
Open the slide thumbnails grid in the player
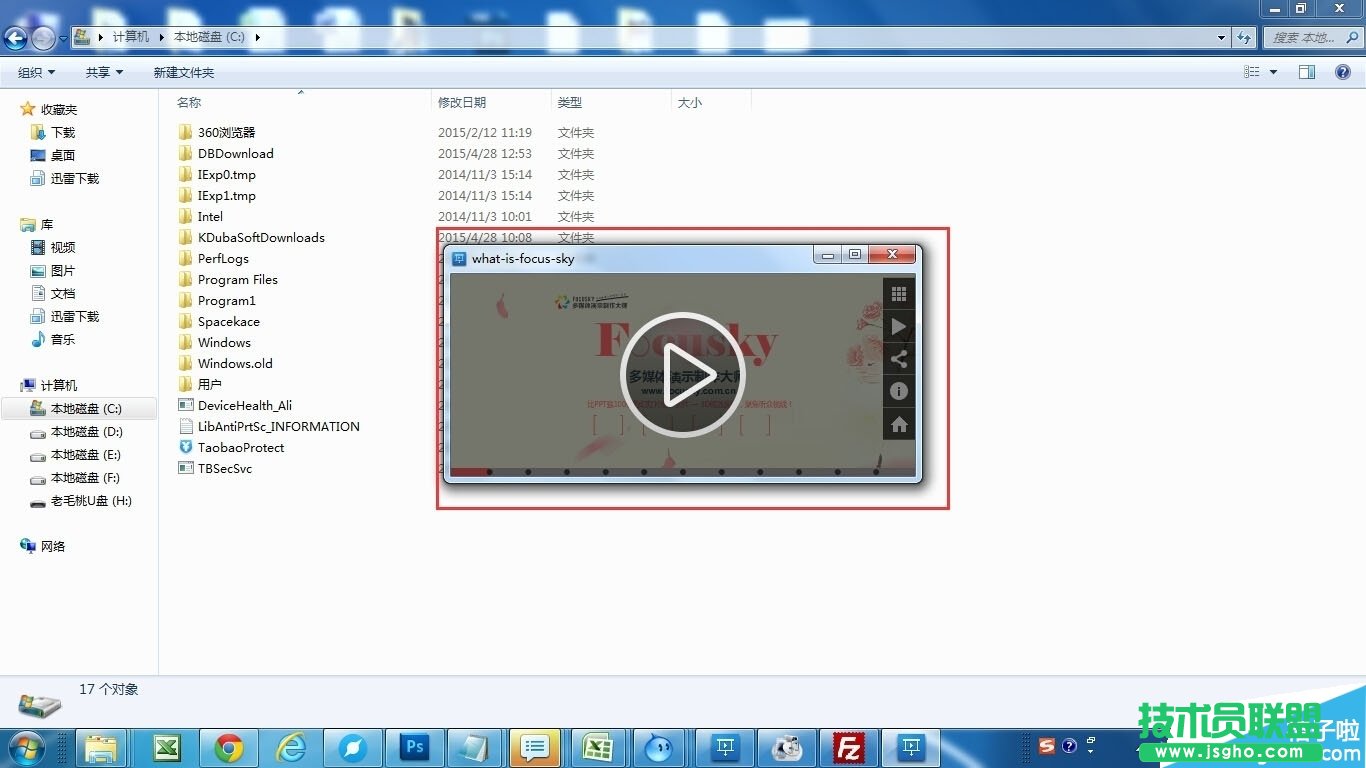click(x=898, y=292)
